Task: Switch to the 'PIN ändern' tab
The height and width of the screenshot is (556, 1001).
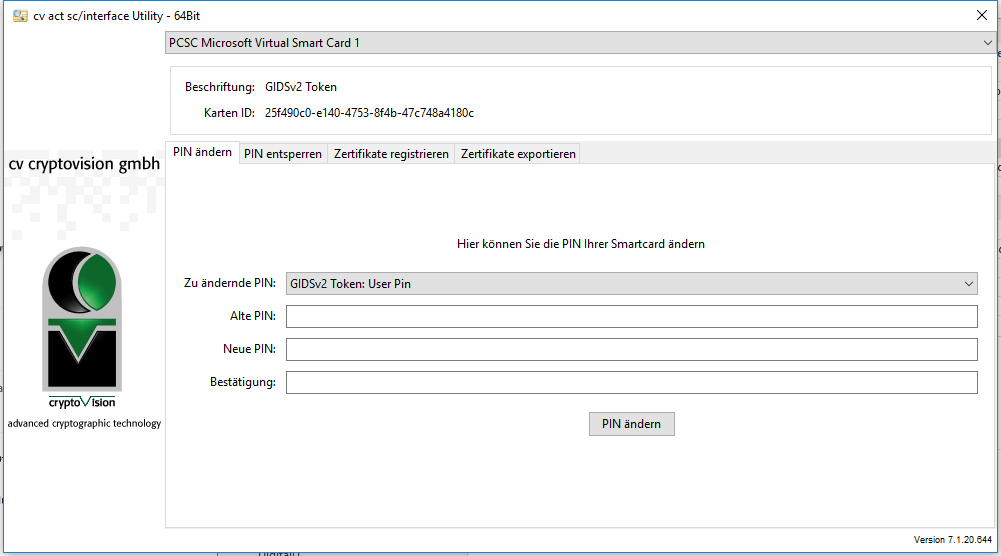Action: coord(202,153)
